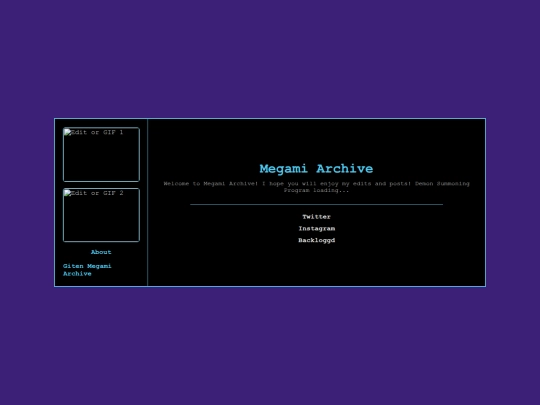Click the Edit or GIF 1 image
The width and height of the screenshot is (540, 405).
point(101,154)
